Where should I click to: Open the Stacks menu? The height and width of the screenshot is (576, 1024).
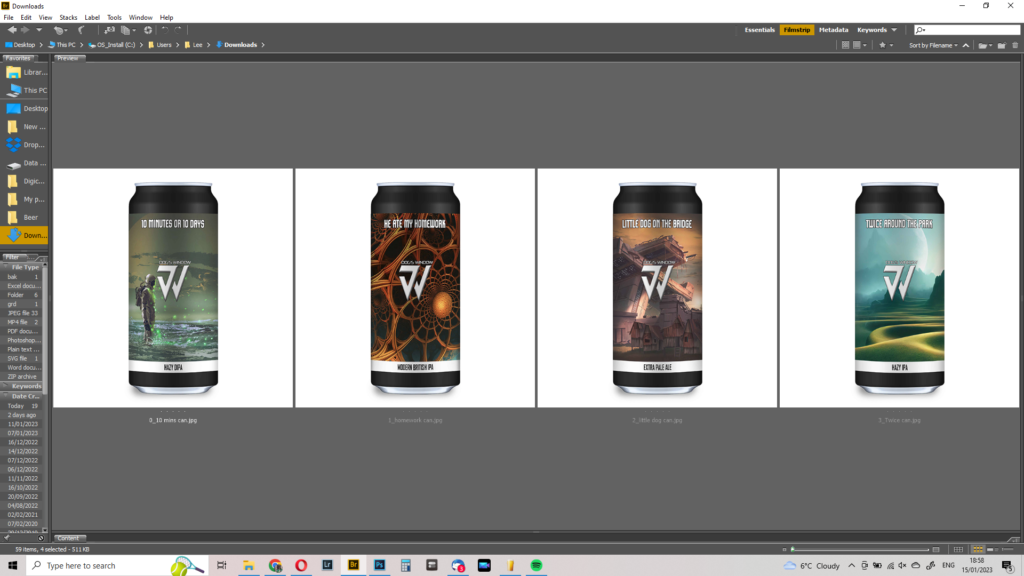point(68,17)
